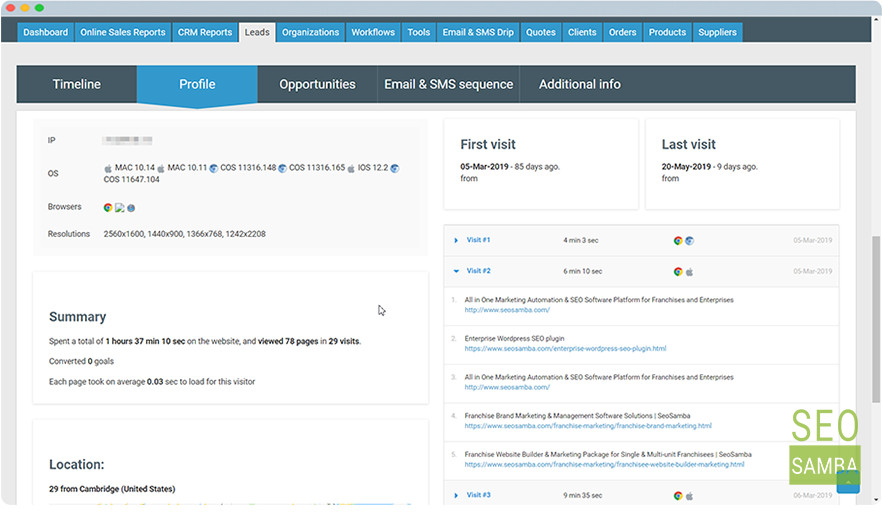Open Email & SMS Drip tab
The width and height of the screenshot is (883, 512).
[478, 32]
